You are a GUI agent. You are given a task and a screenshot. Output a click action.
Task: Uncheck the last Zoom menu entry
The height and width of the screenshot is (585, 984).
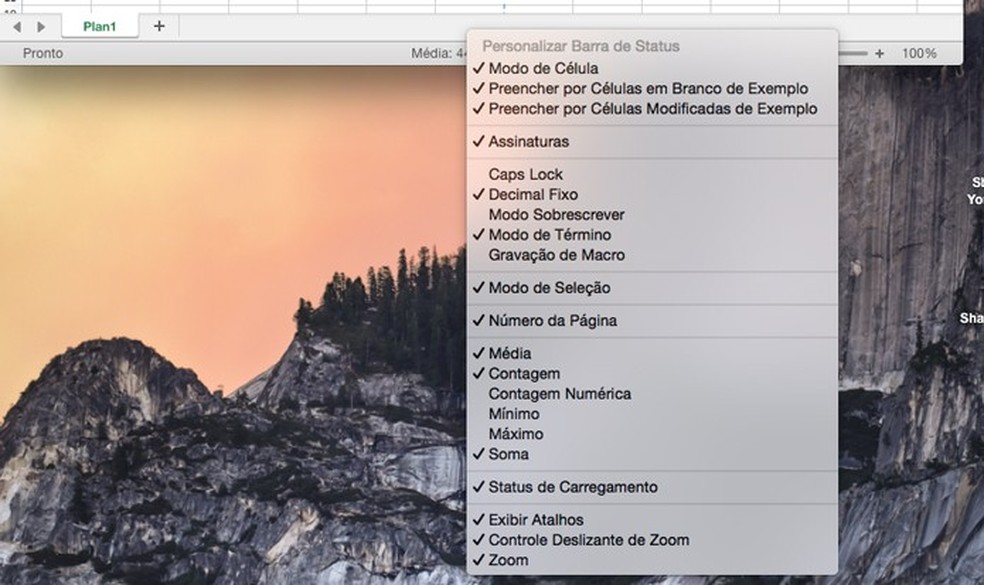click(x=652, y=560)
